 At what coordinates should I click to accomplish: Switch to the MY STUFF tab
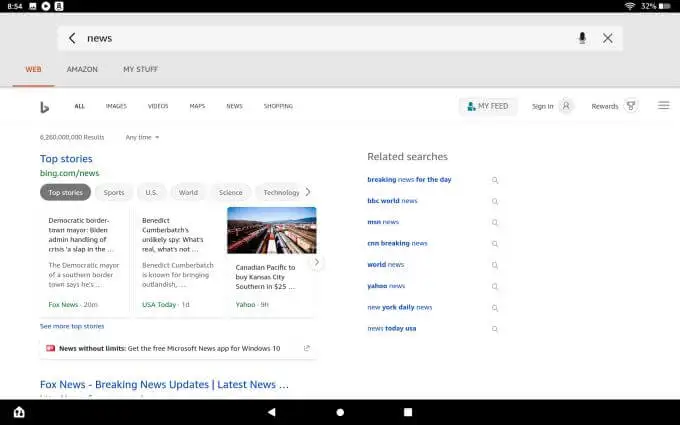(x=141, y=69)
